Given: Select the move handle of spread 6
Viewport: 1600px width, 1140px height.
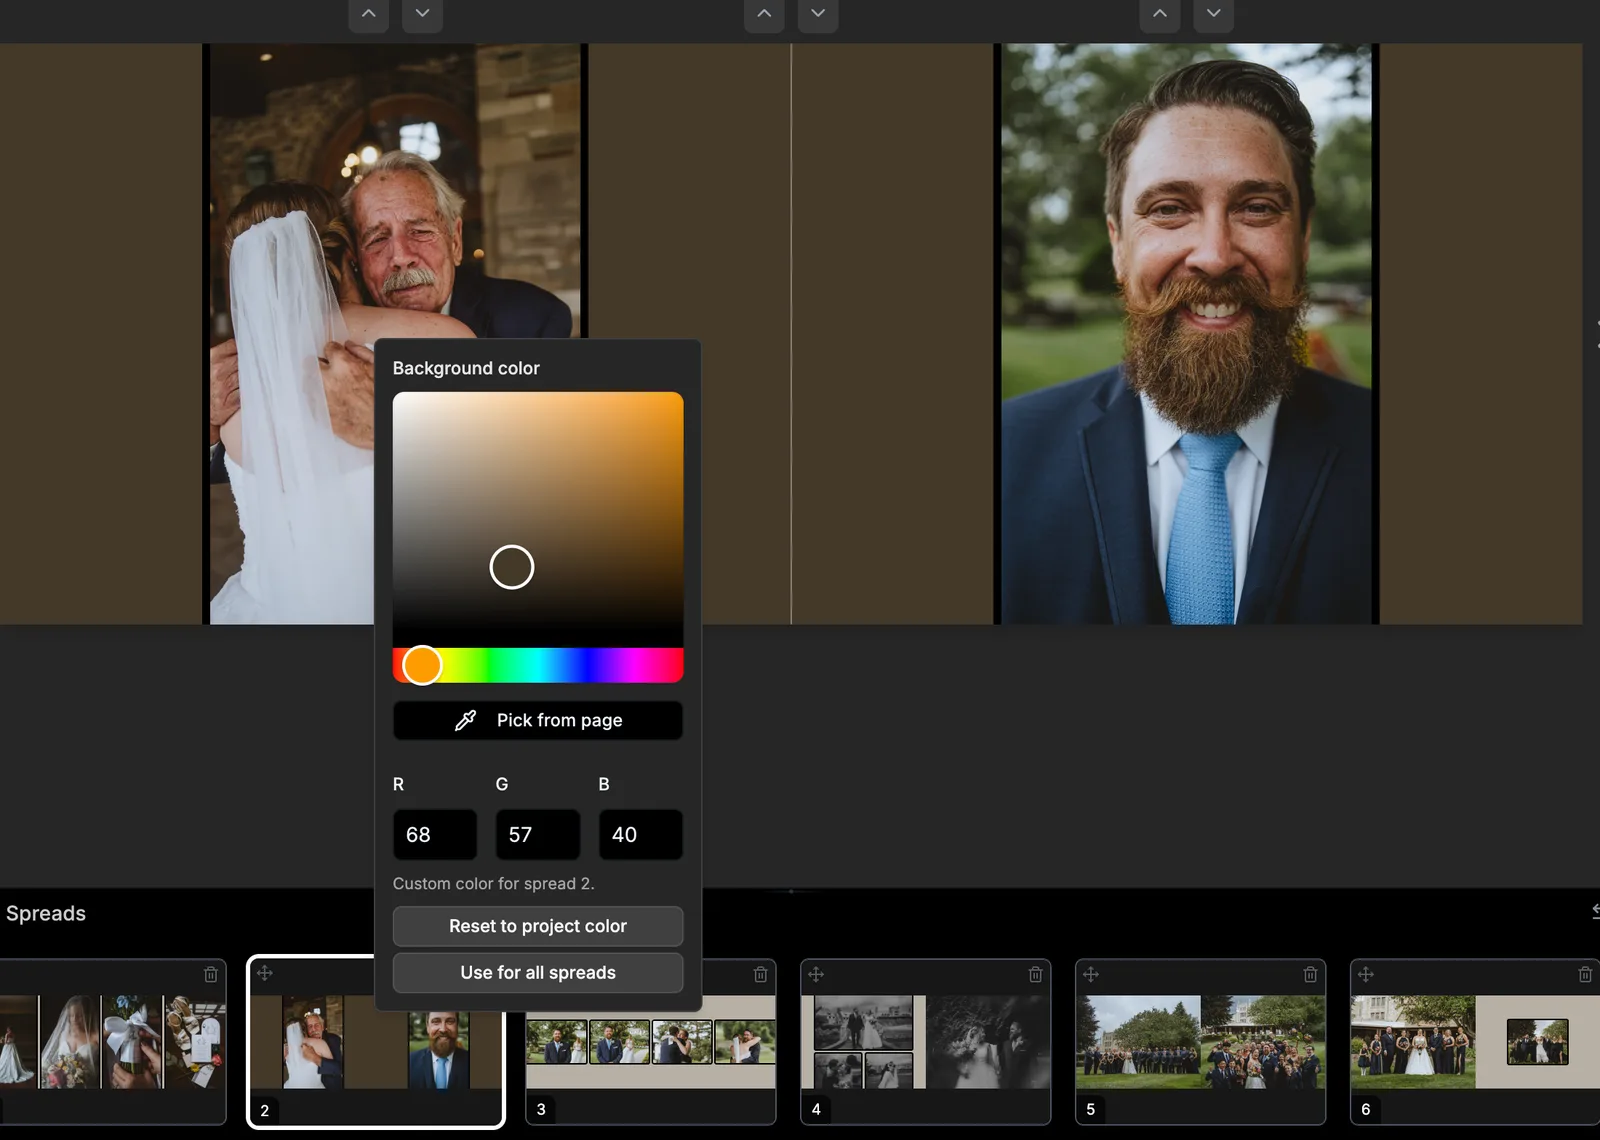Looking at the screenshot, I should pos(1366,974).
